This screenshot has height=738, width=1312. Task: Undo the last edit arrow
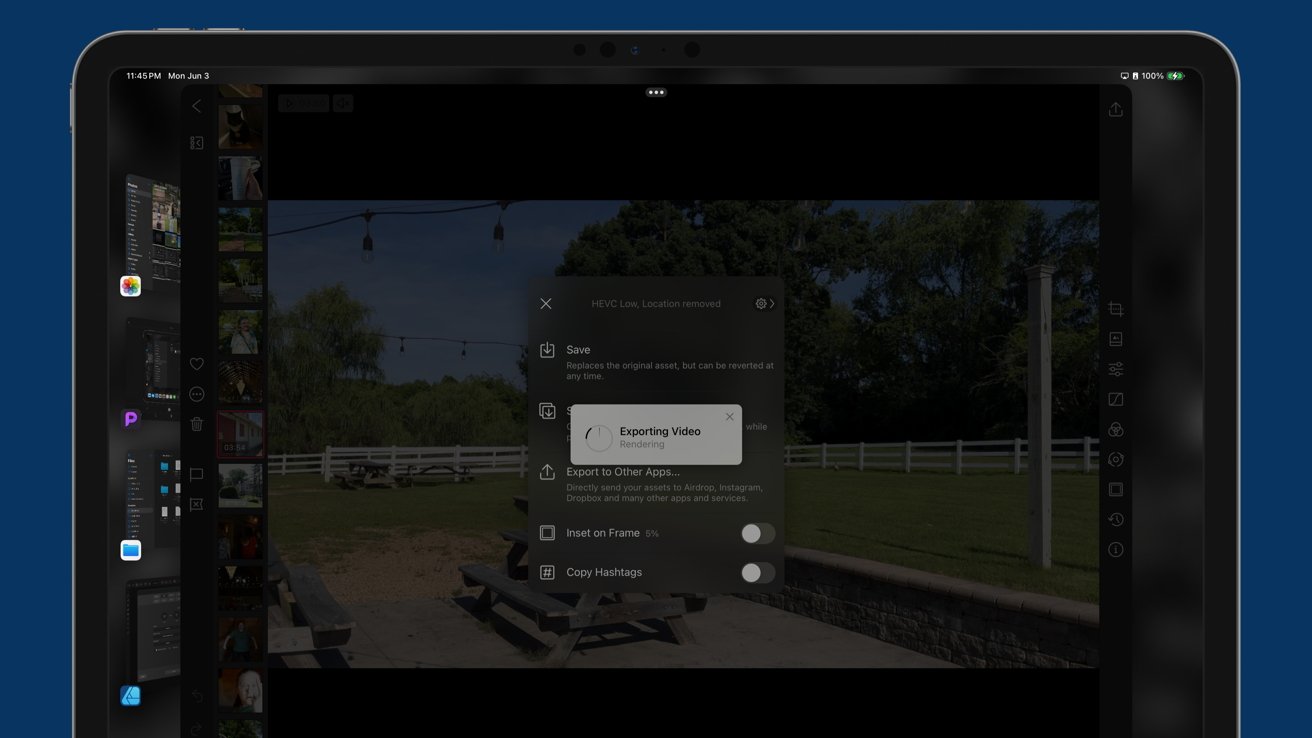197,697
